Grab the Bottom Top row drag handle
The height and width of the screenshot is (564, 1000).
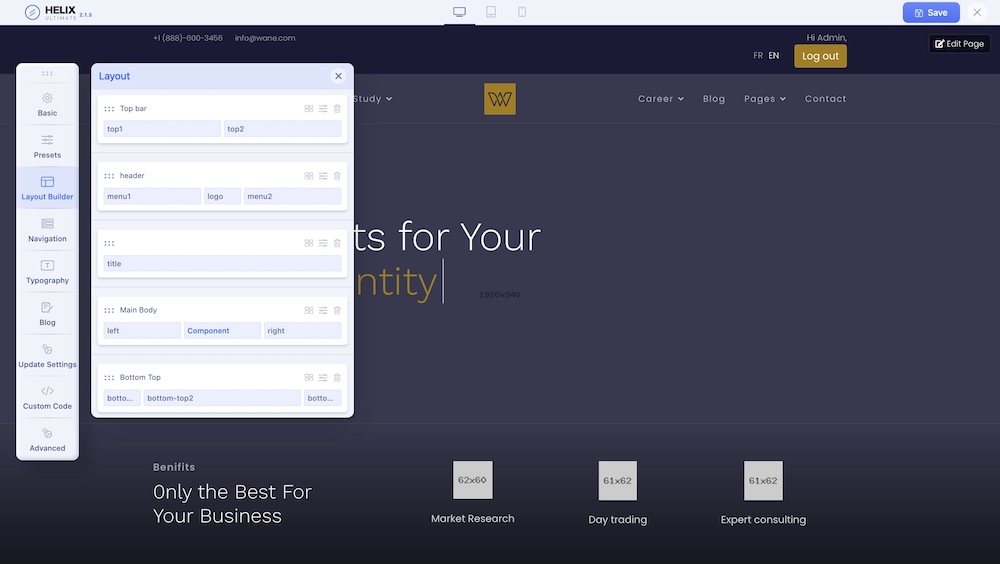[x=109, y=378]
